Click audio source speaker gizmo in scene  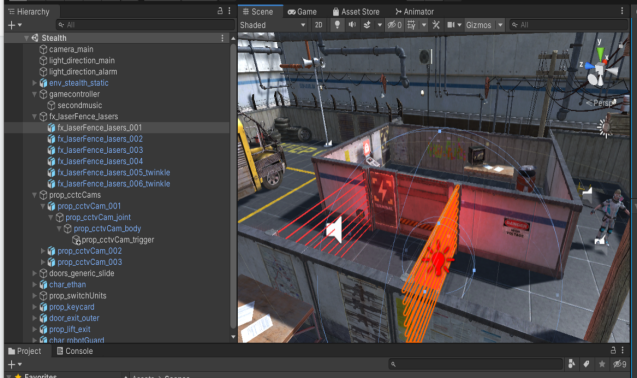(334, 230)
